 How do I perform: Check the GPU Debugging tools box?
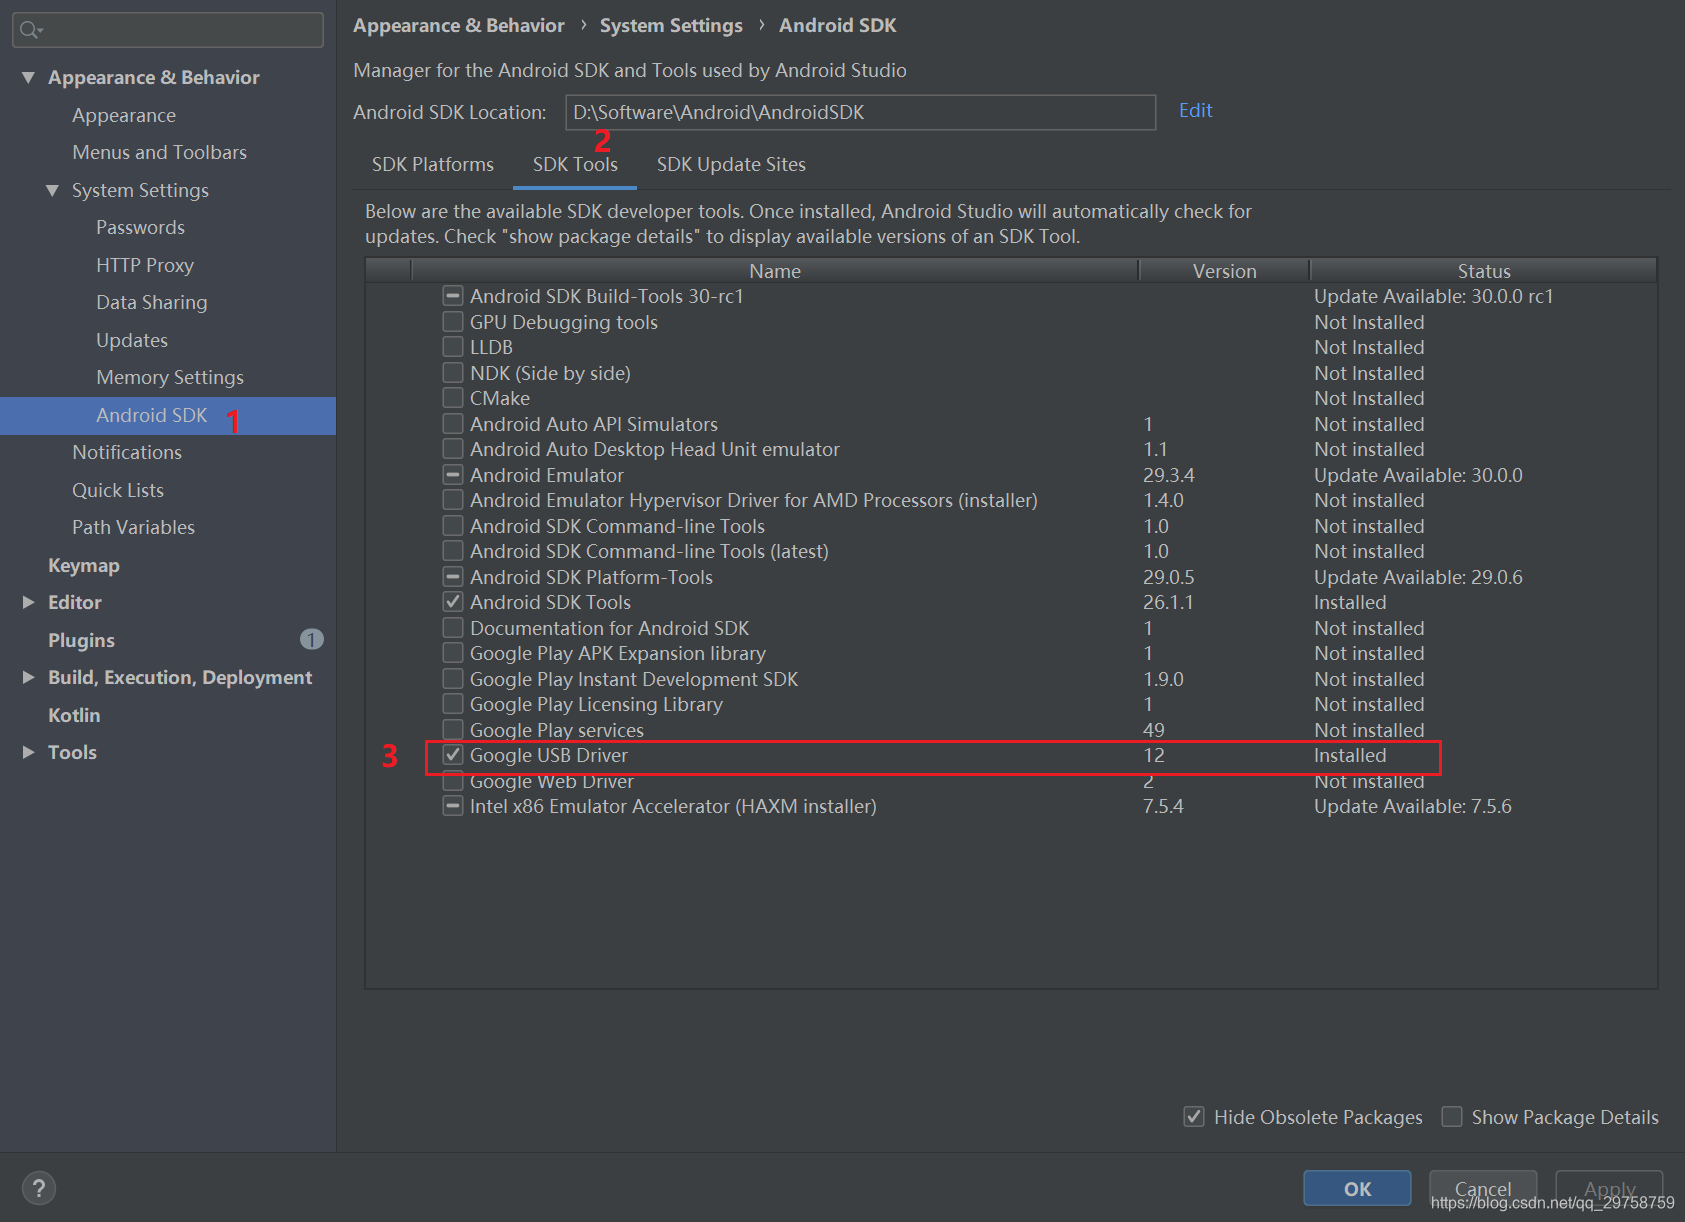pos(453,322)
